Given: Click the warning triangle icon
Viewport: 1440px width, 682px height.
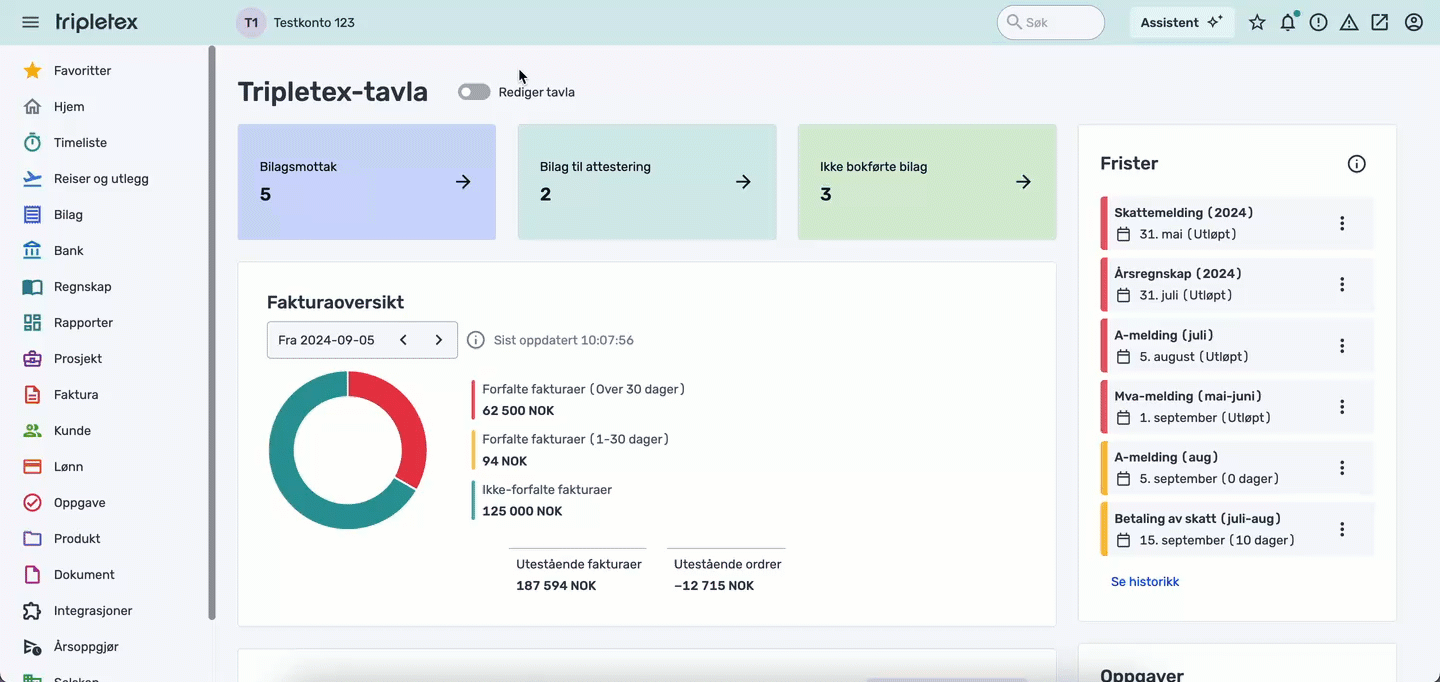Looking at the screenshot, I should (1349, 22).
